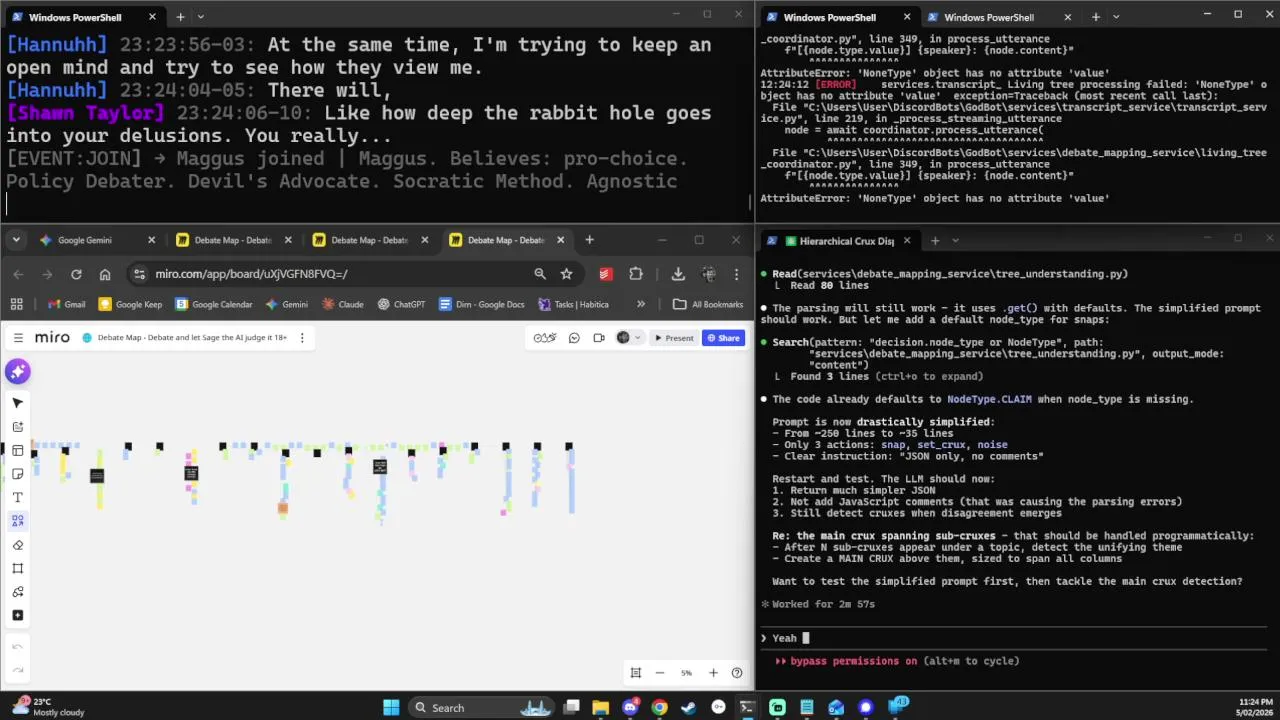Screen dimensions: 1280x720
Task: Add new tab in top-right PowerShell window
Action: click(x=1096, y=17)
